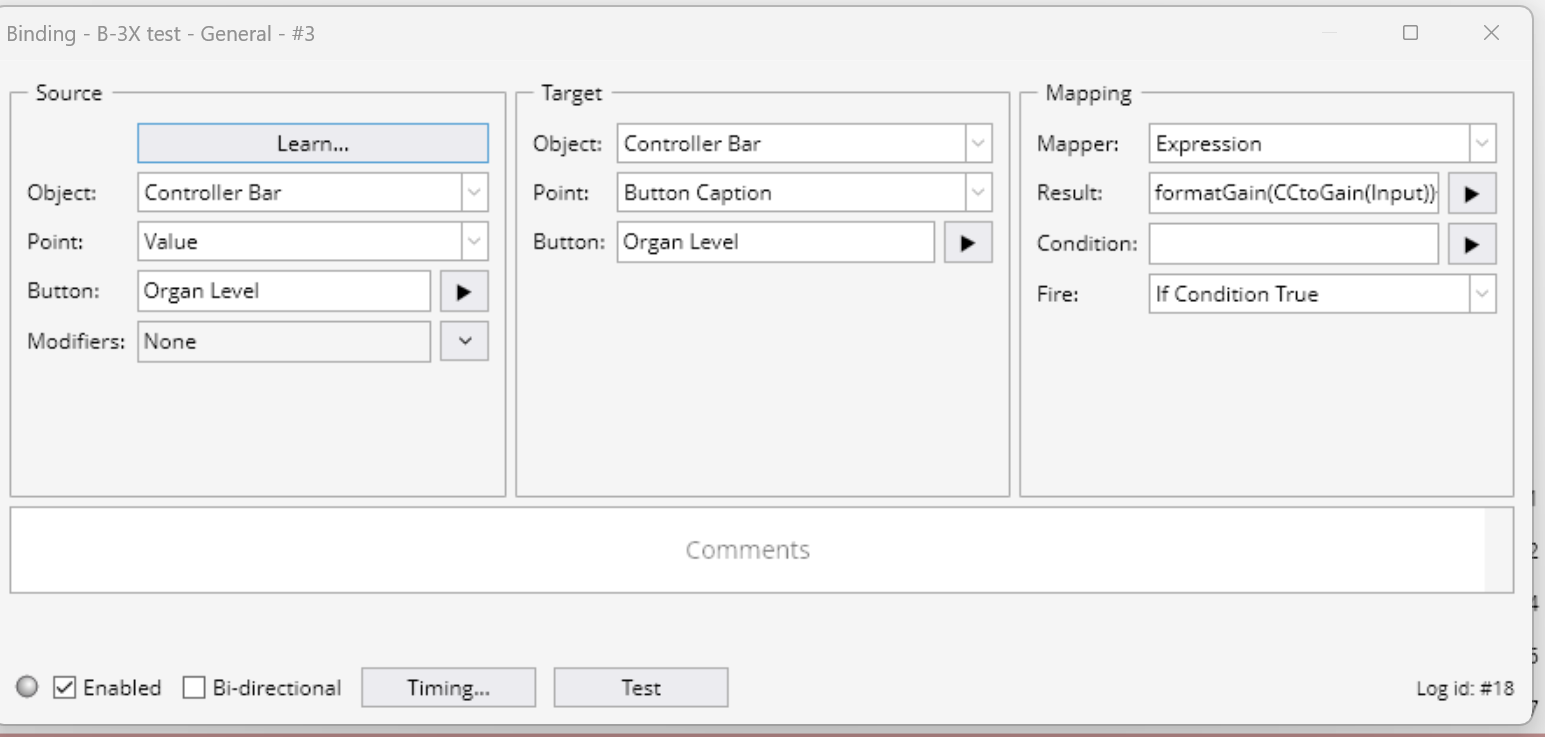Click the Source Button field play arrow
Viewport: 1545px width, 737px height.
tap(463, 292)
